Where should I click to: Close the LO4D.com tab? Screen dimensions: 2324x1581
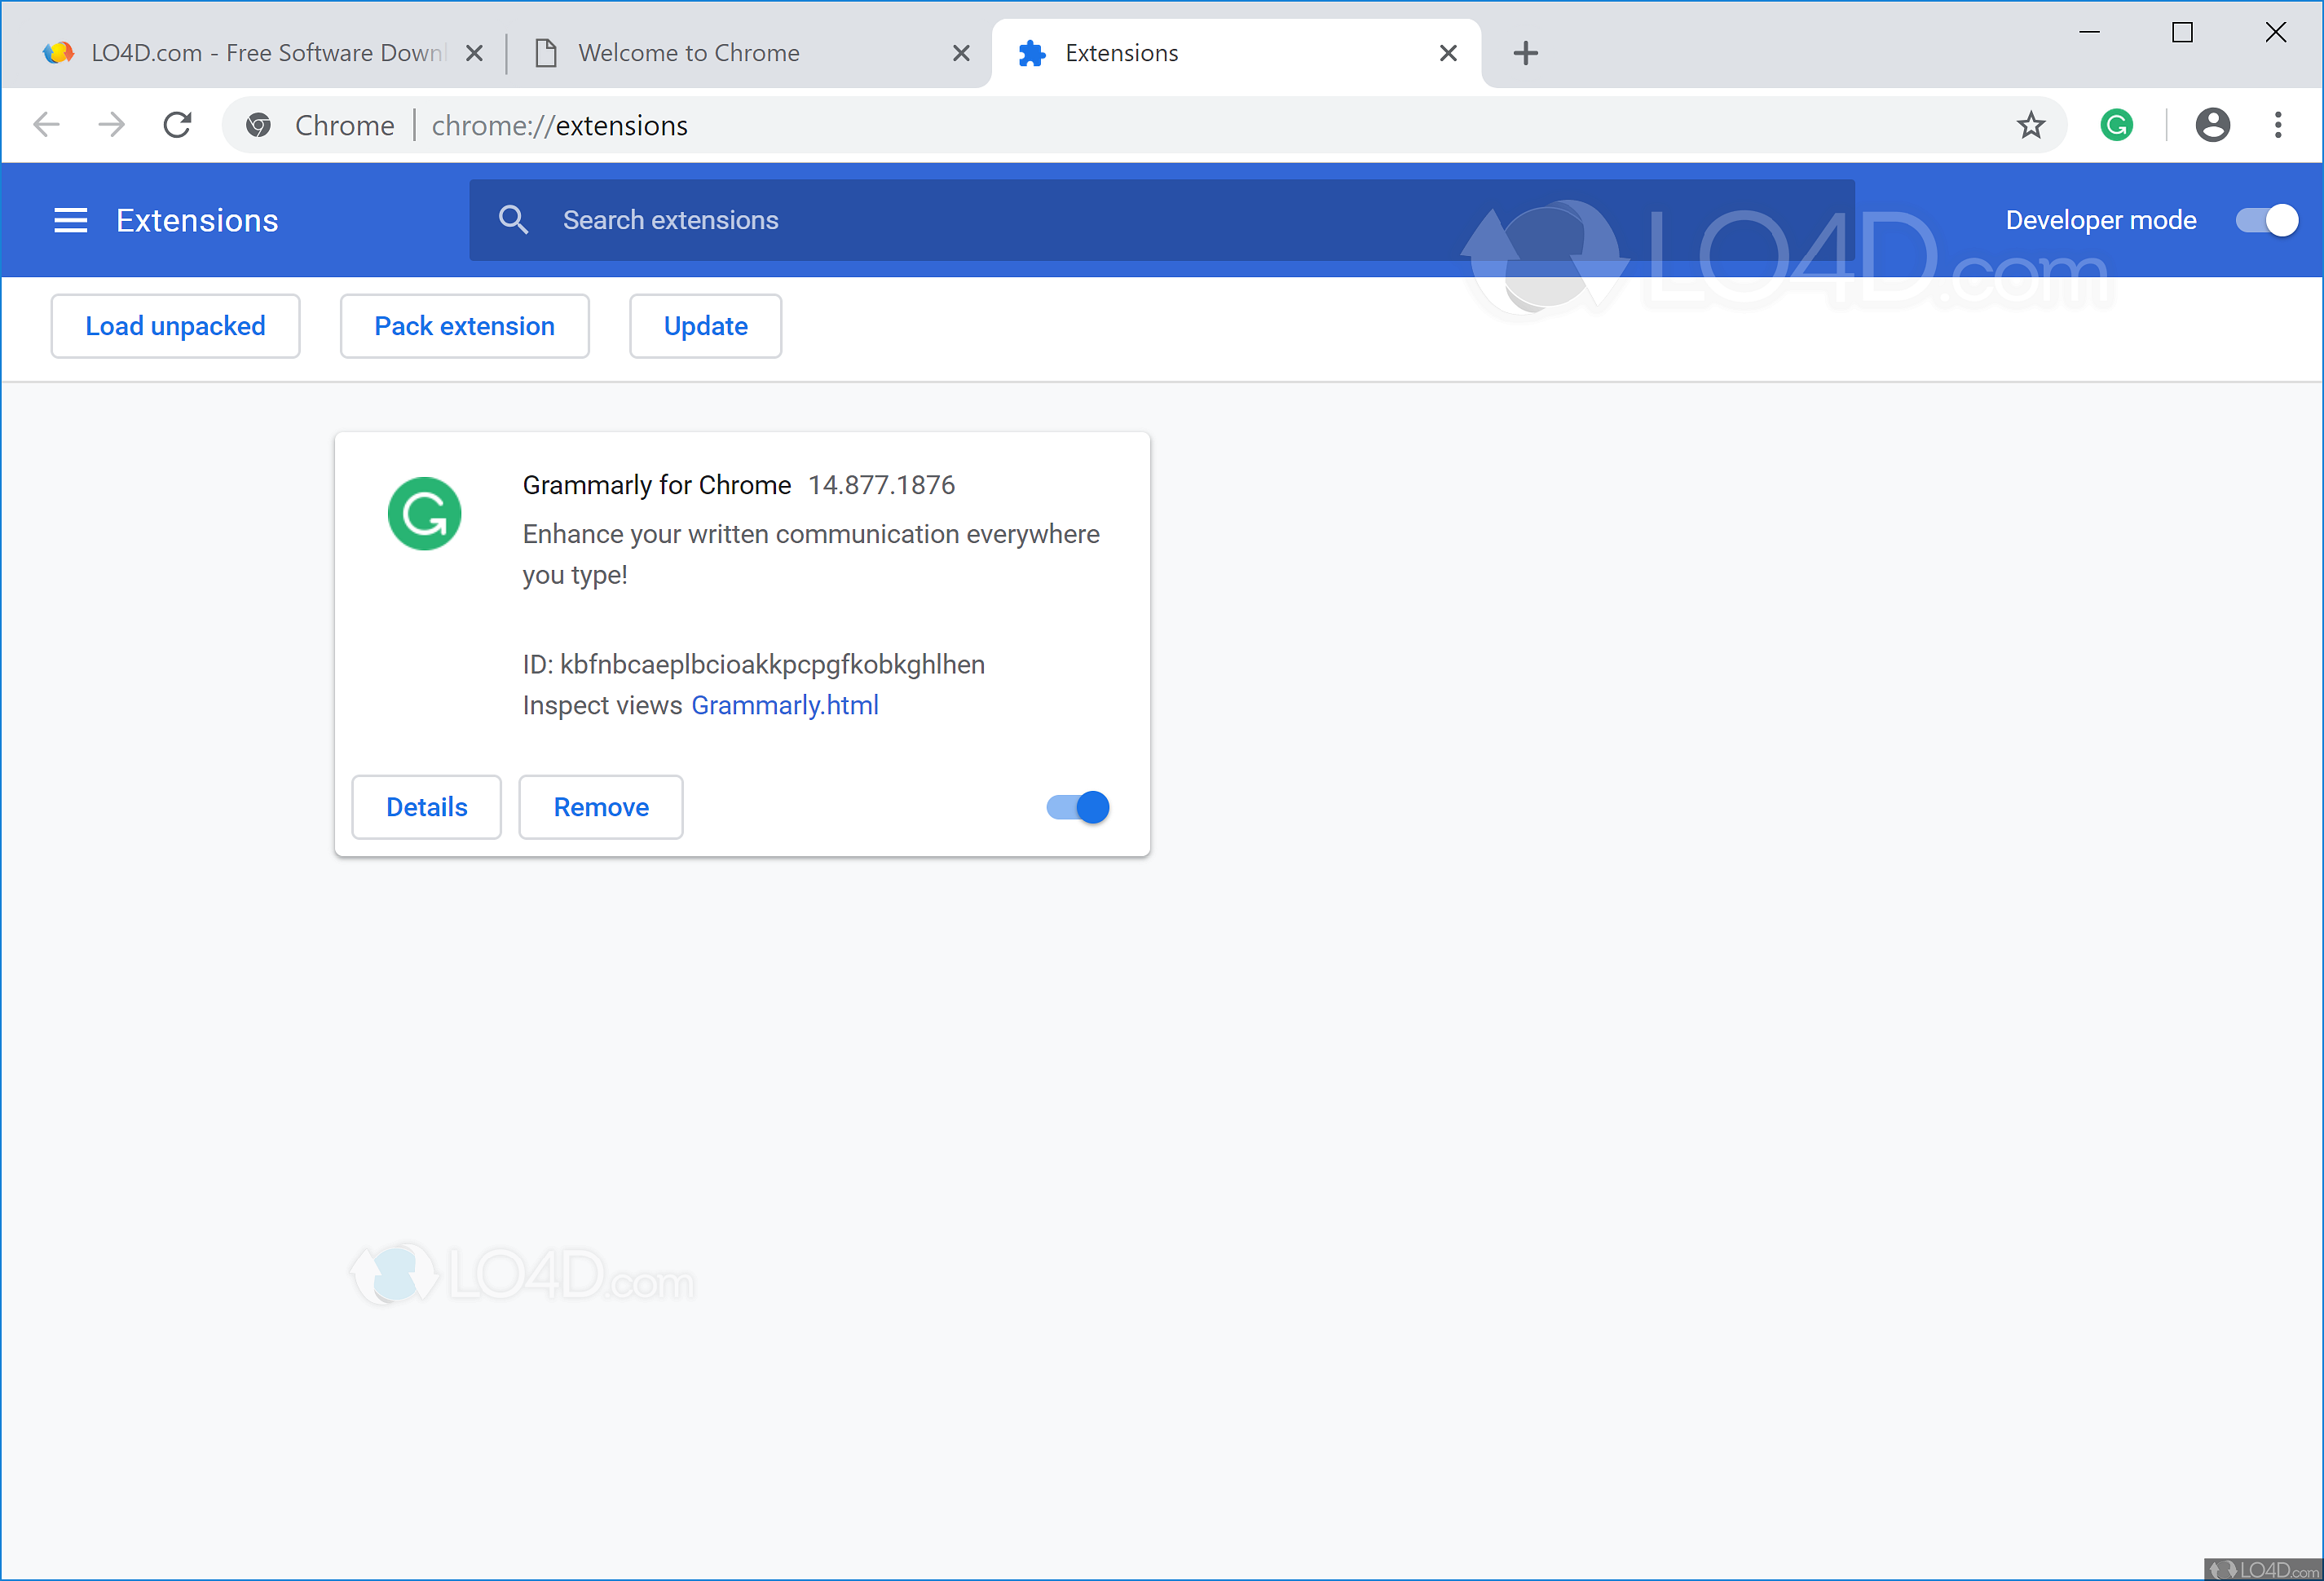point(475,53)
